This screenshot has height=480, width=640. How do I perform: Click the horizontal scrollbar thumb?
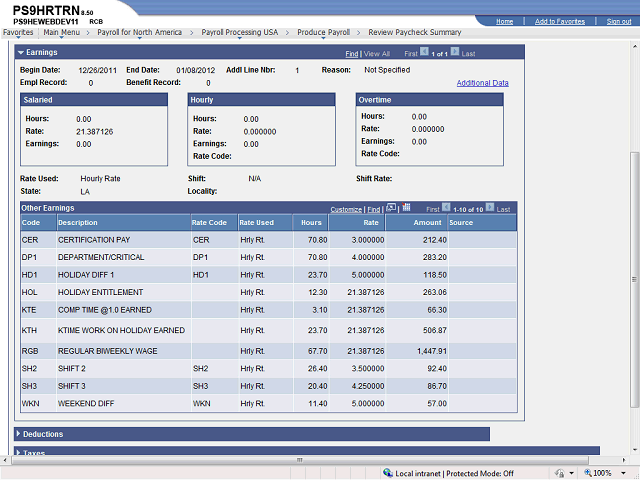[300, 460]
